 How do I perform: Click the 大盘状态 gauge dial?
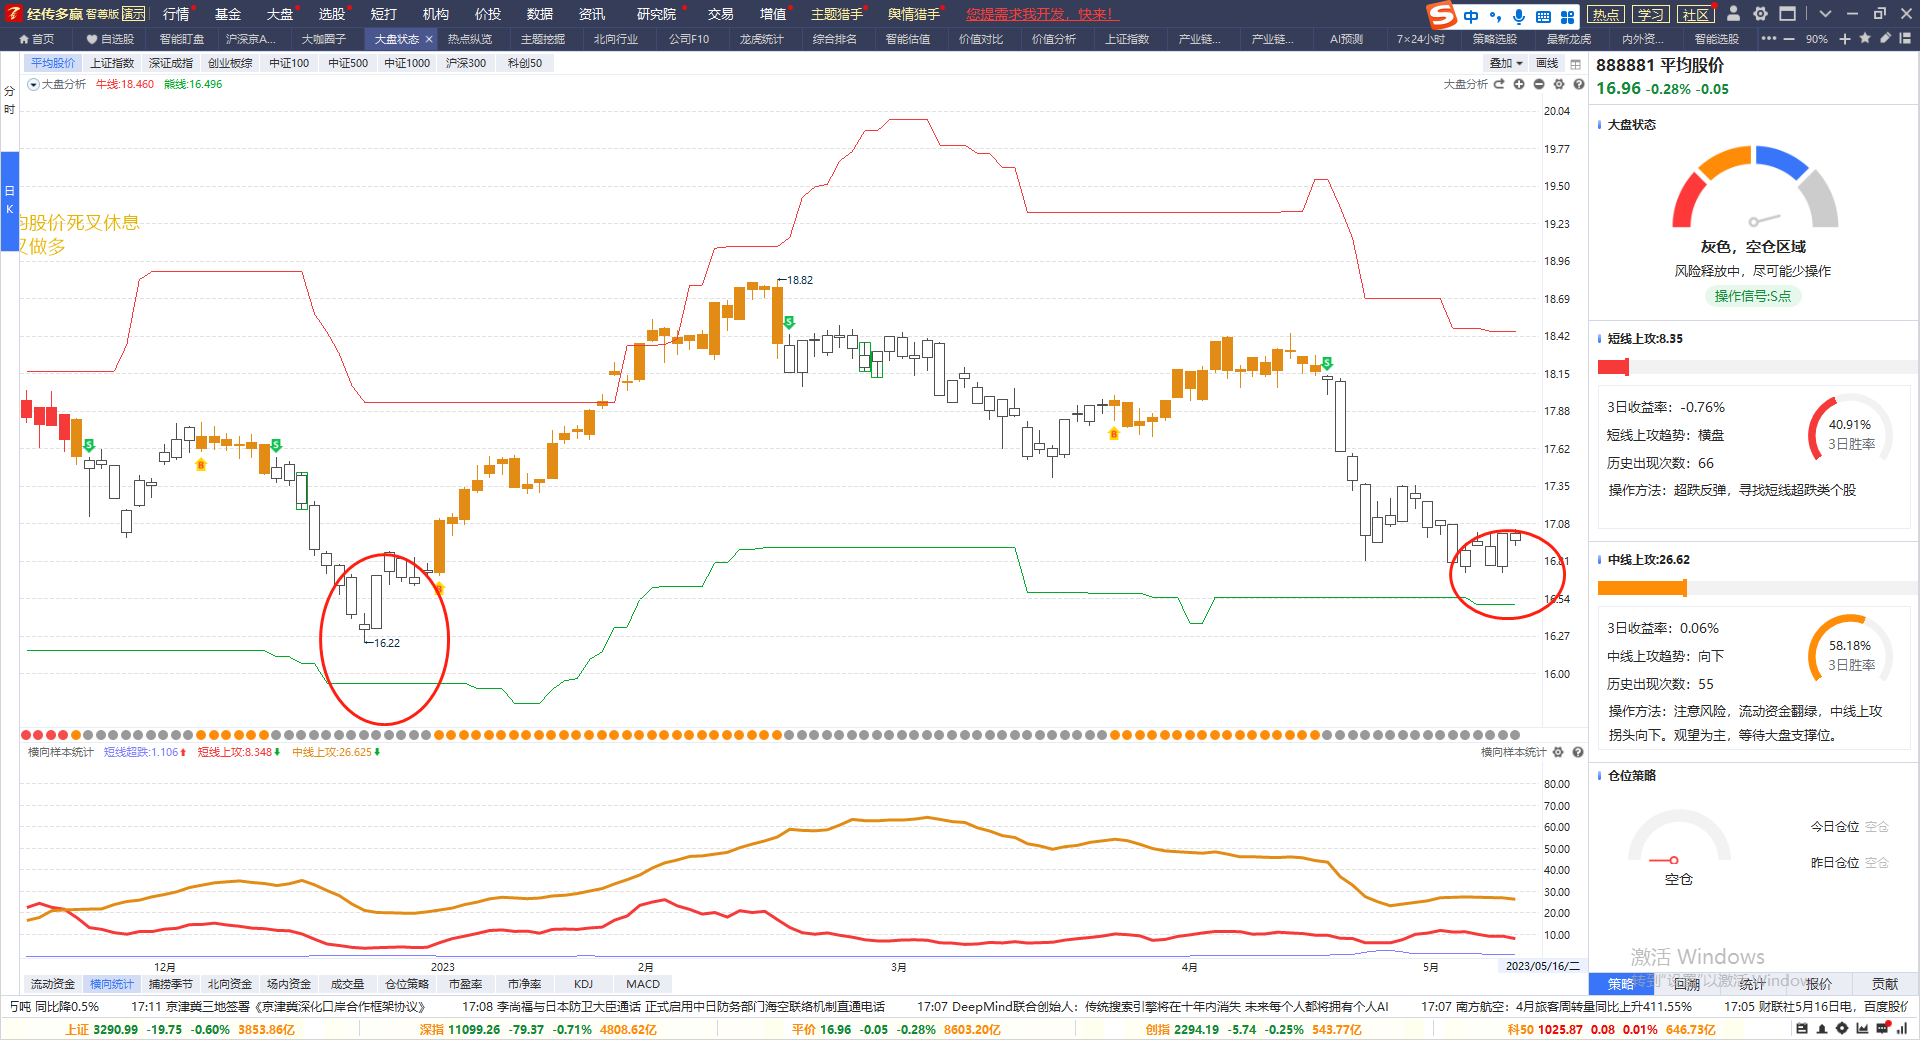pyautogui.click(x=1755, y=187)
